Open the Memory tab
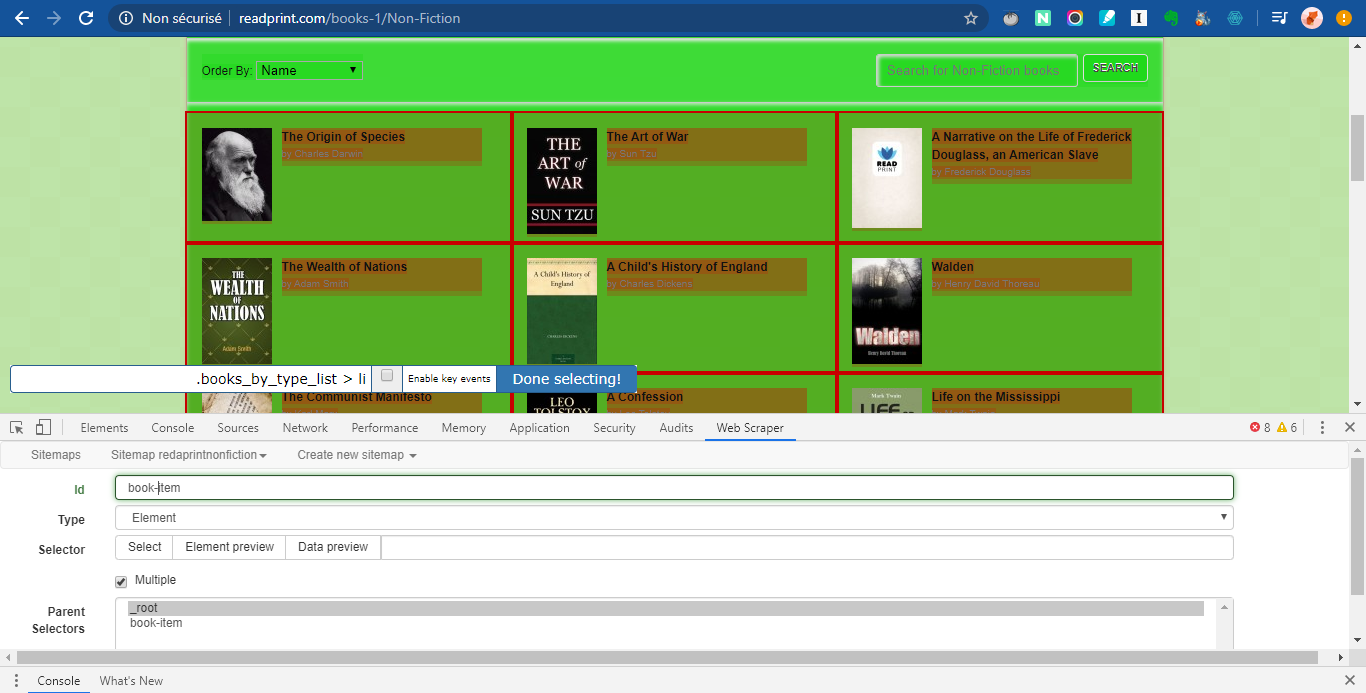Image resolution: width=1366 pixels, height=693 pixels. point(463,428)
